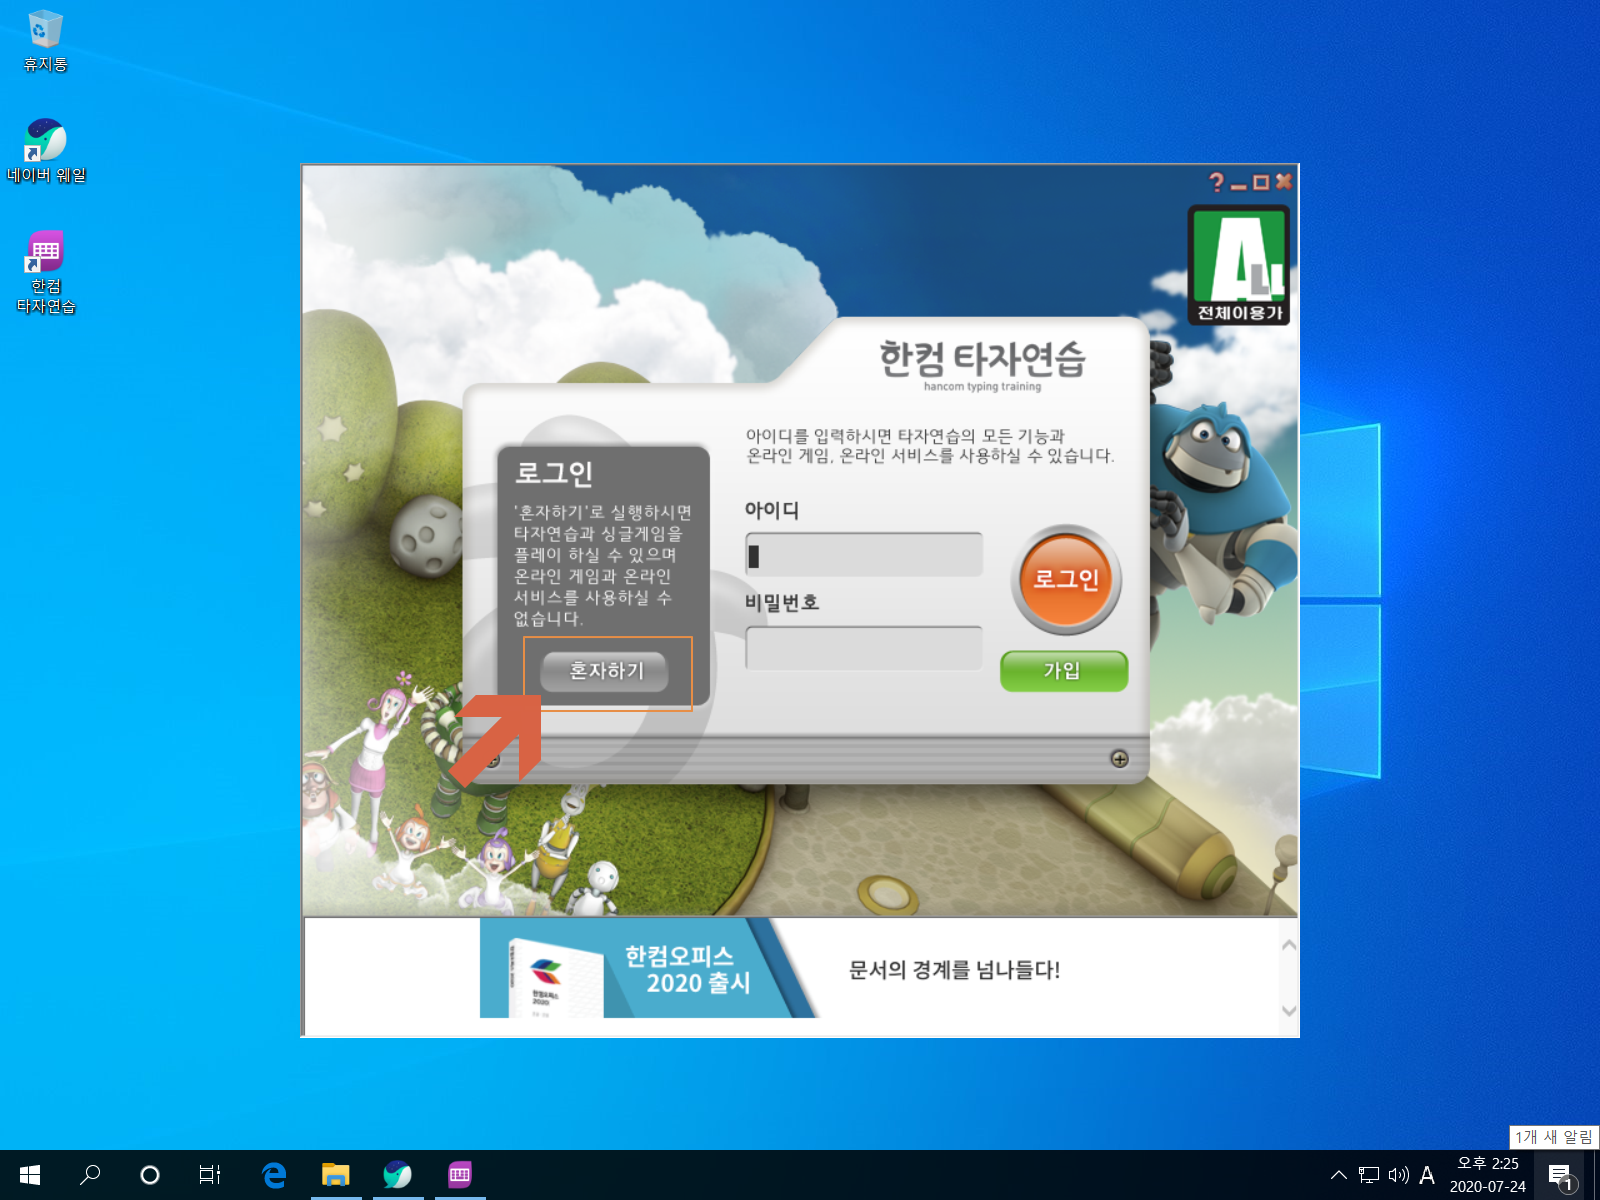Click the 혼자하기 (play alone) button
The height and width of the screenshot is (1200, 1600).
(x=604, y=671)
